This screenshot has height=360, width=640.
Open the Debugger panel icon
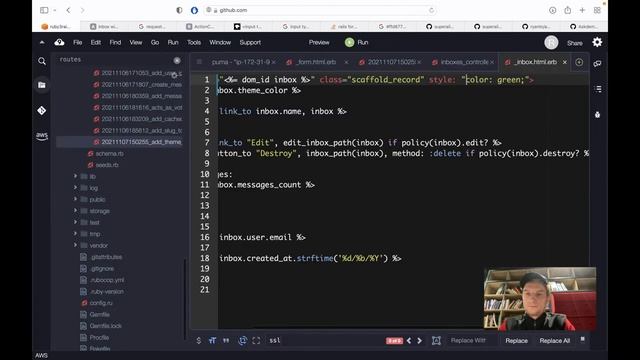[598, 115]
